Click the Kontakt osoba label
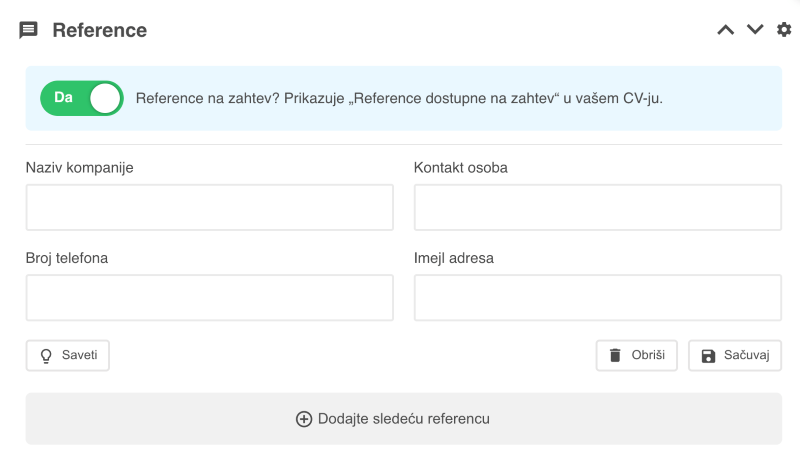This screenshot has height=459, width=800. coord(461,168)
